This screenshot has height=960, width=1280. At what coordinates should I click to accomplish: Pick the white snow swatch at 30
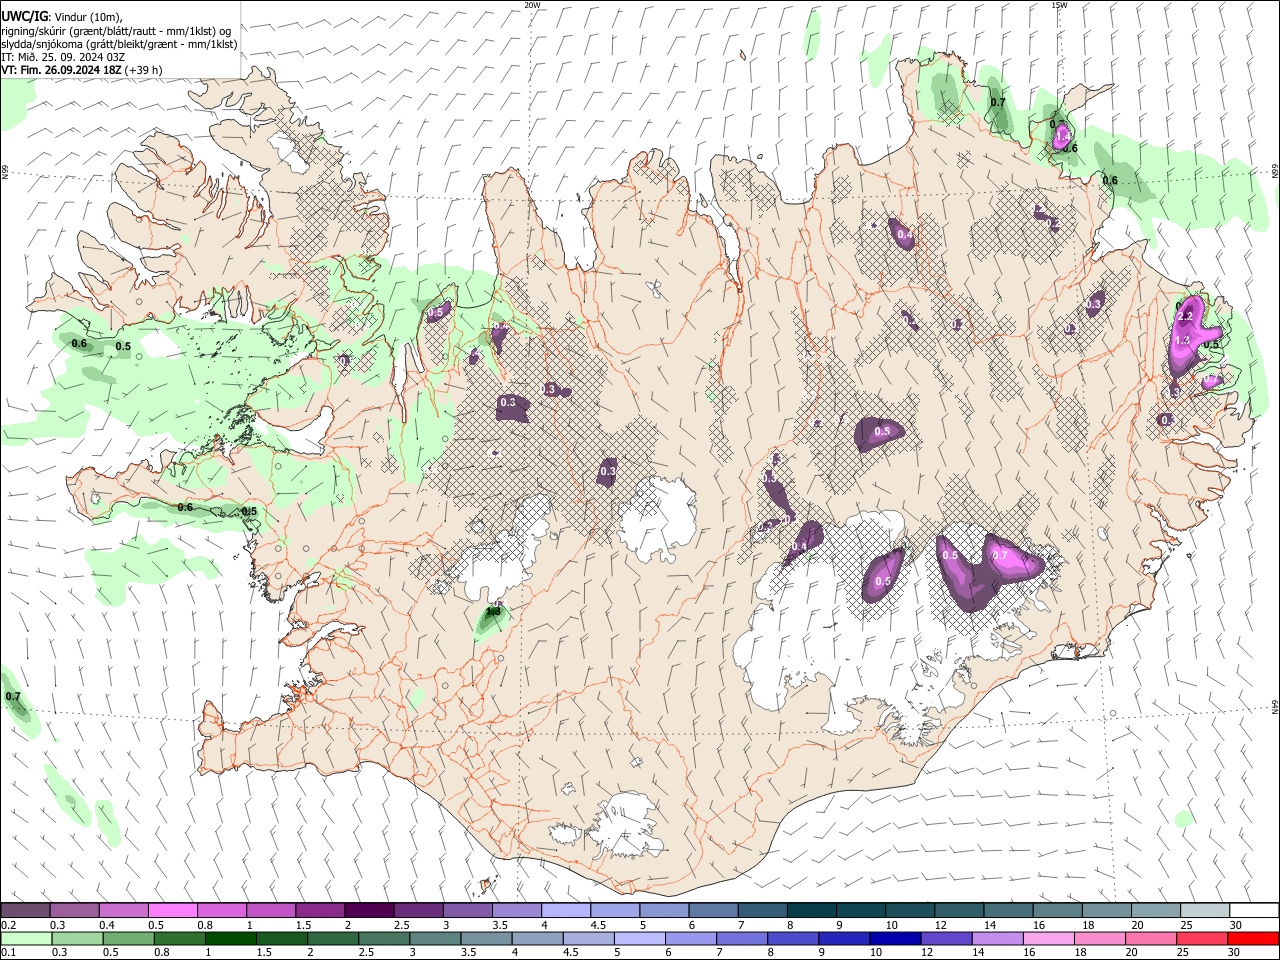[1253, 910]
